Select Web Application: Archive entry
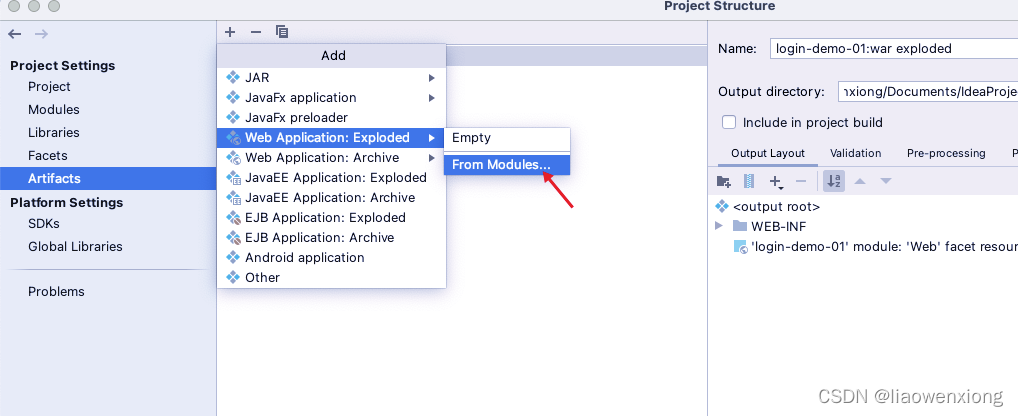 [331, 158]
